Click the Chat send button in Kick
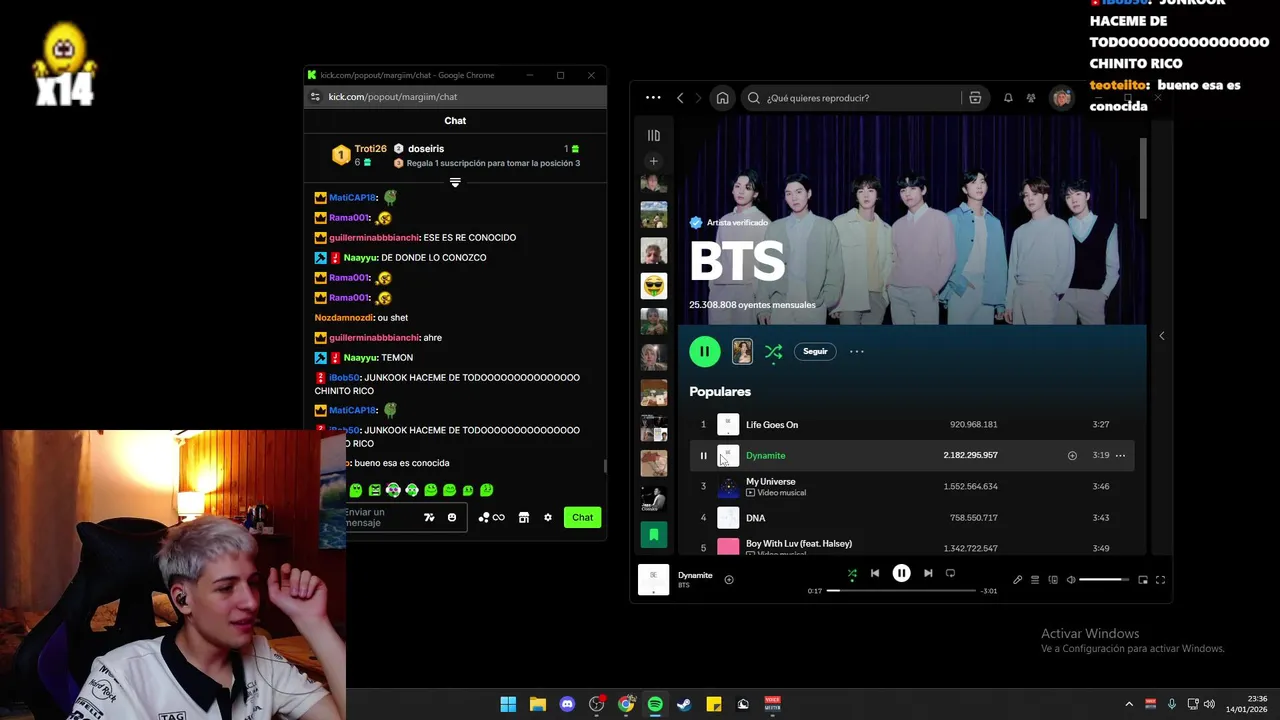The height and width of the screenshot is (720, 1280). pyautogui.click(x=582, y=517)
